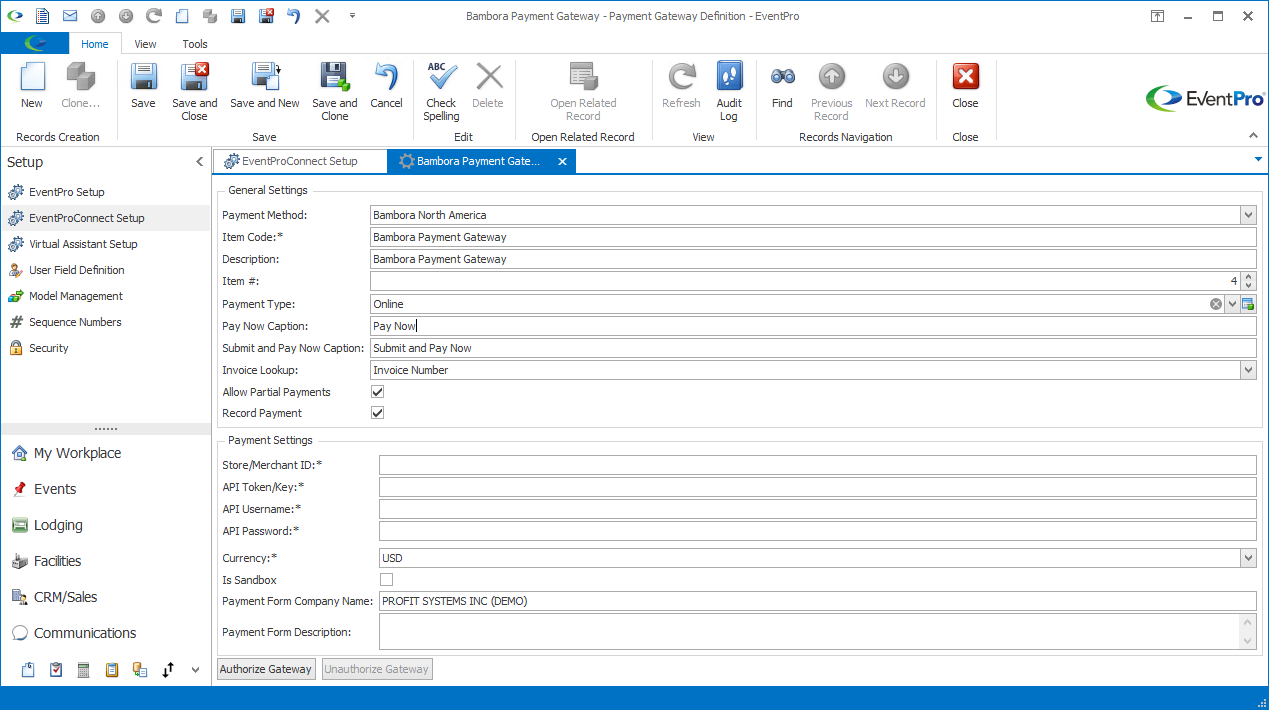The image size is (1269, 710).
Task: Collapse the Setup navigation panel
Action: tap(199, 162)
